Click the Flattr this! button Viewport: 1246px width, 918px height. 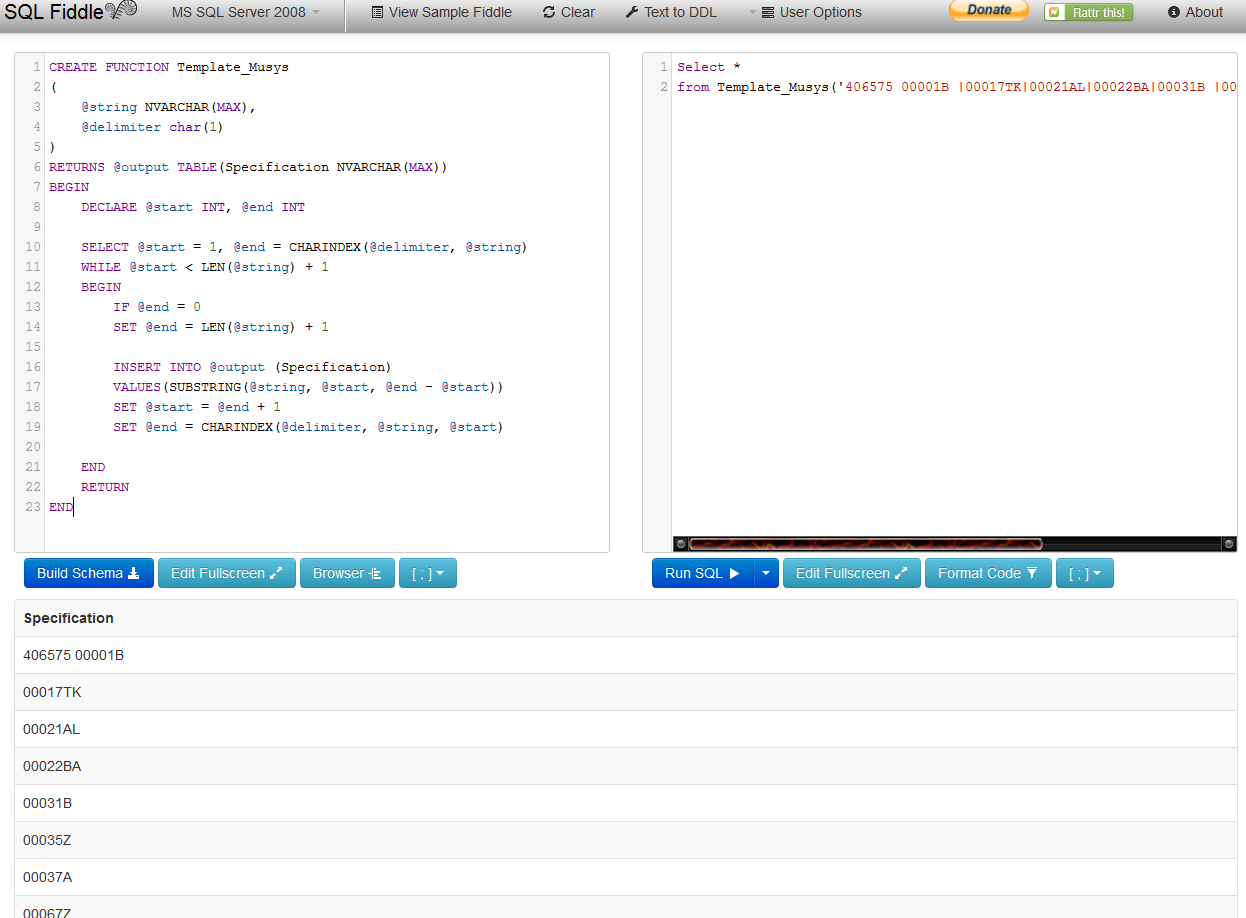pyautogui.click(x=1088, y=12)
